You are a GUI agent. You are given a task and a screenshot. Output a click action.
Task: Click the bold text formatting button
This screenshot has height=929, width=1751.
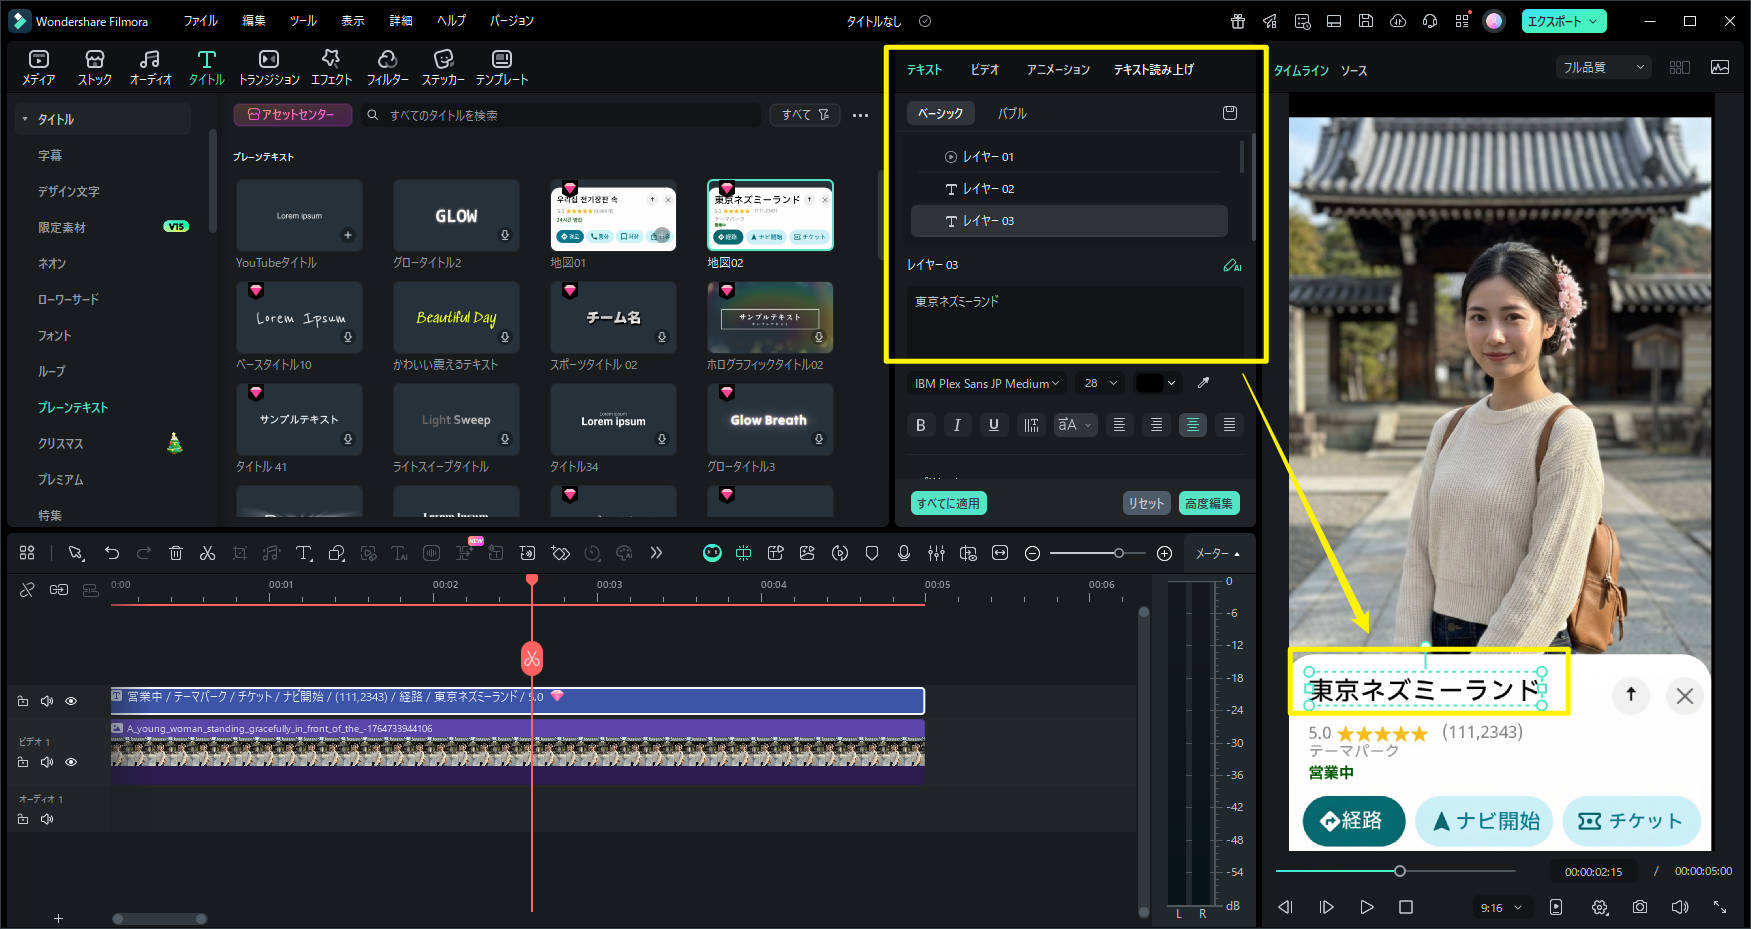pyautogui.click(x=920, y=425)
